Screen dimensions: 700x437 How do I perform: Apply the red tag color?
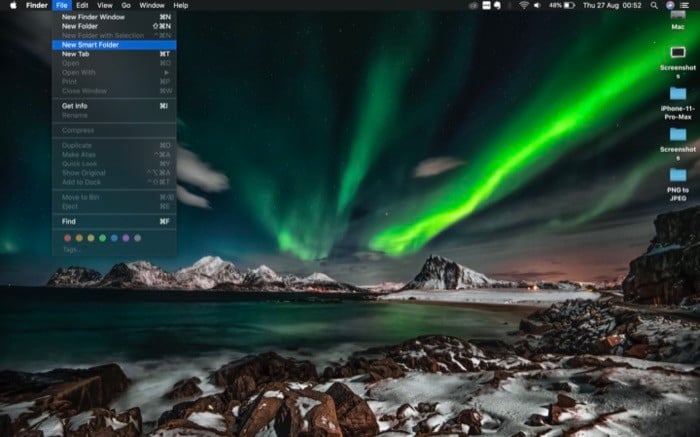click(x=67, y=238)
